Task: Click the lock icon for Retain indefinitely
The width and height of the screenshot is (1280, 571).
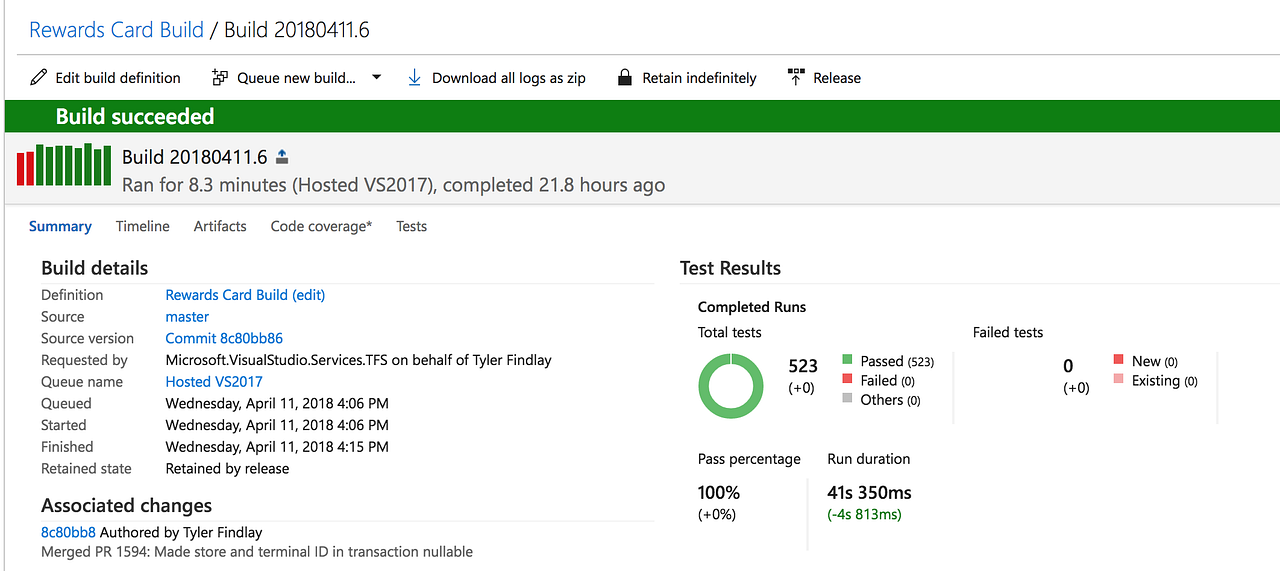Action: click(625, 78)
